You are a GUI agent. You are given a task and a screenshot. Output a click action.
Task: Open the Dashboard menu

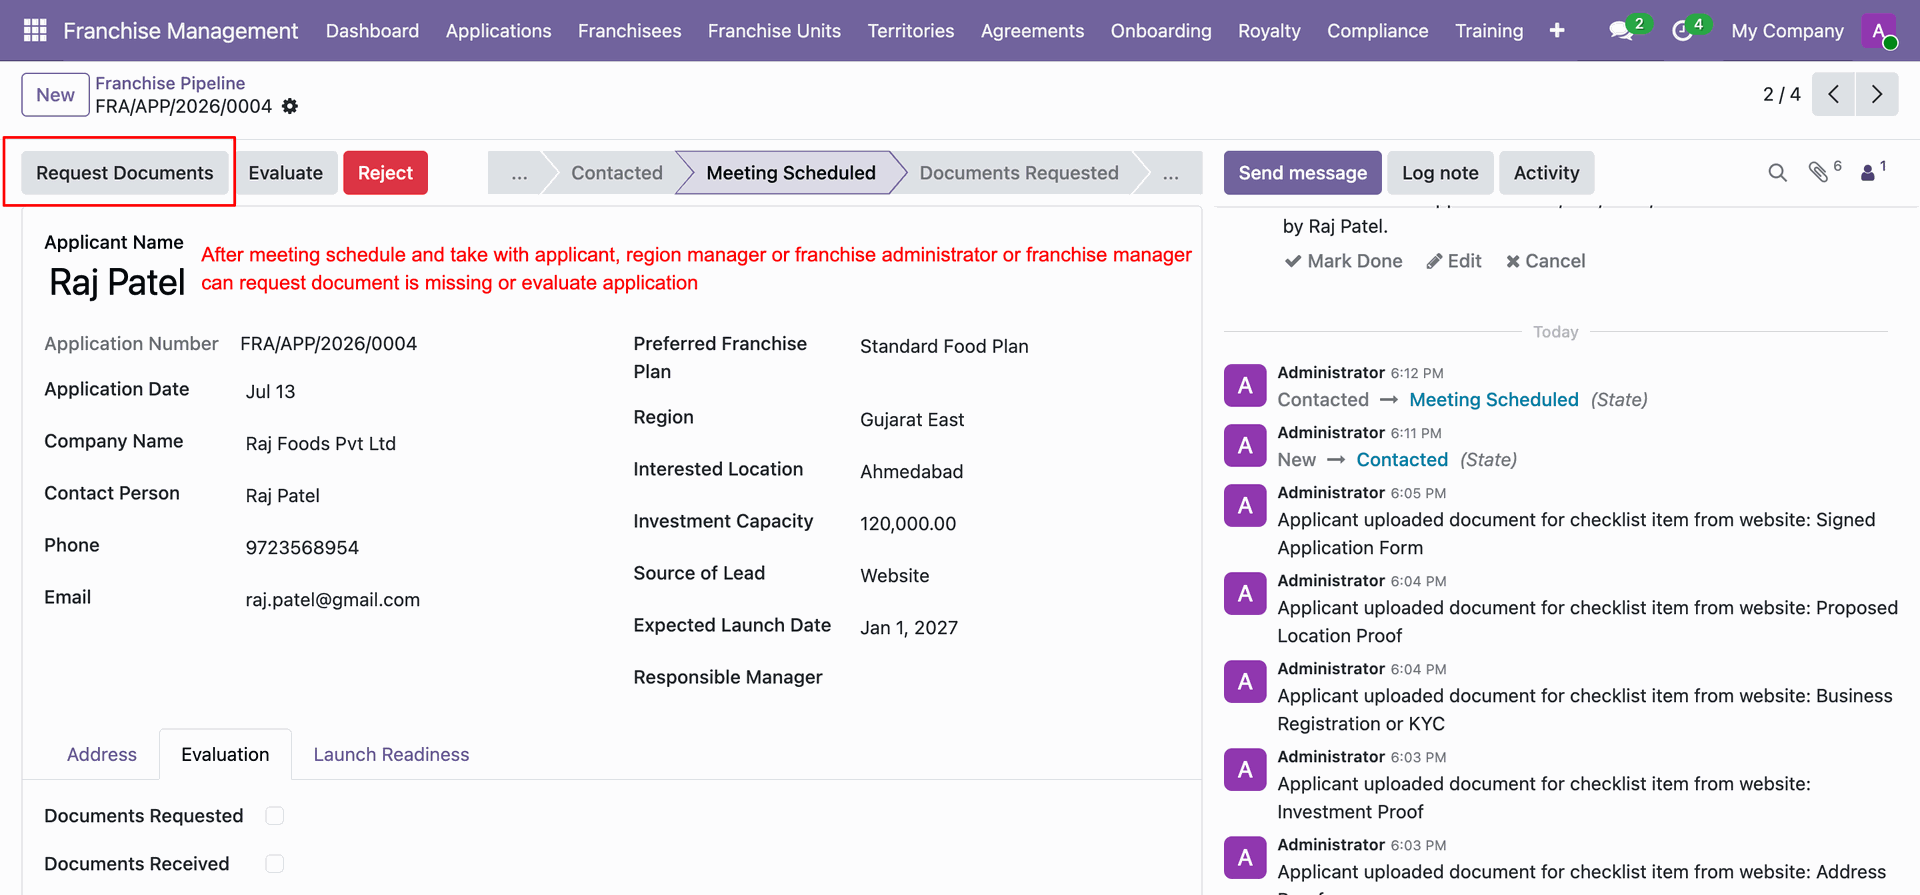[372, 31]
